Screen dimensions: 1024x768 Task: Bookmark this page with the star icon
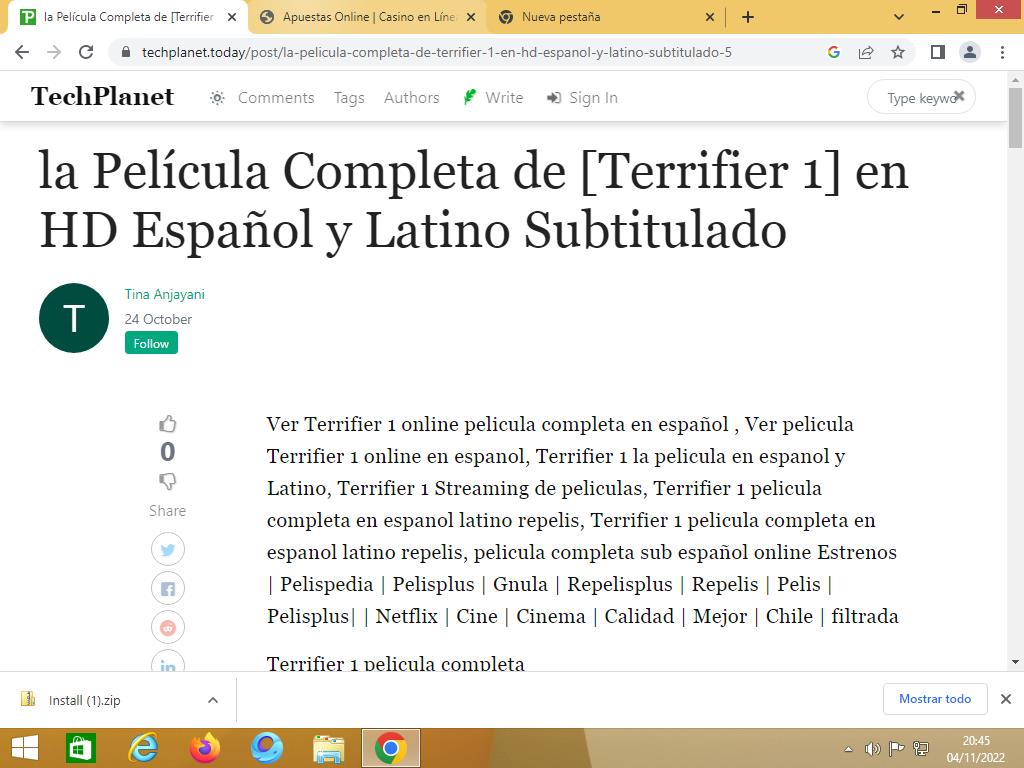[x=898, y=52]
